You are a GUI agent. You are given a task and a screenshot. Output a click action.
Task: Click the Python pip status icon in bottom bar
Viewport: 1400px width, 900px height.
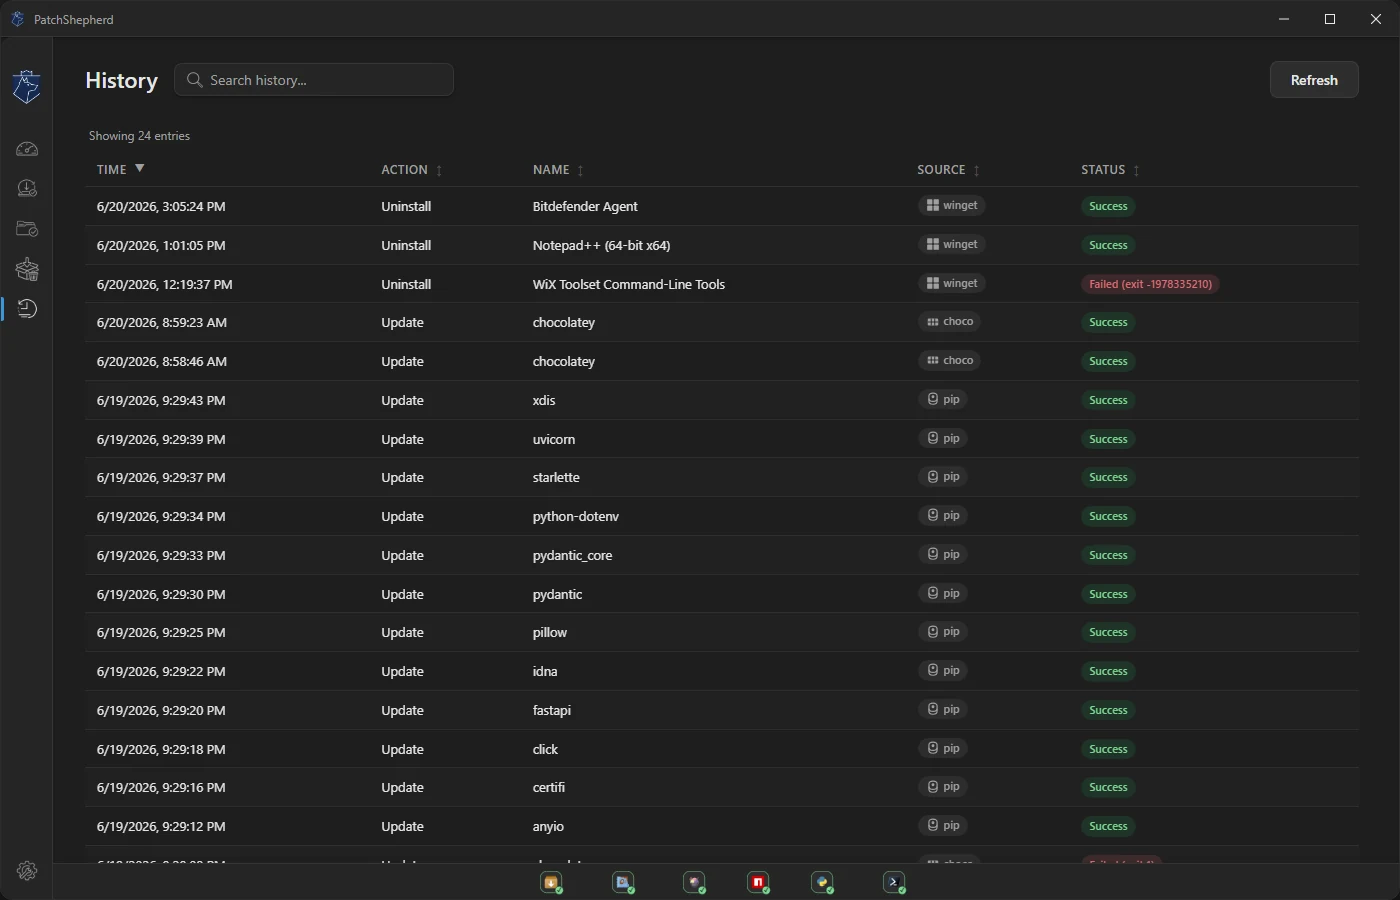click(822, 882)
